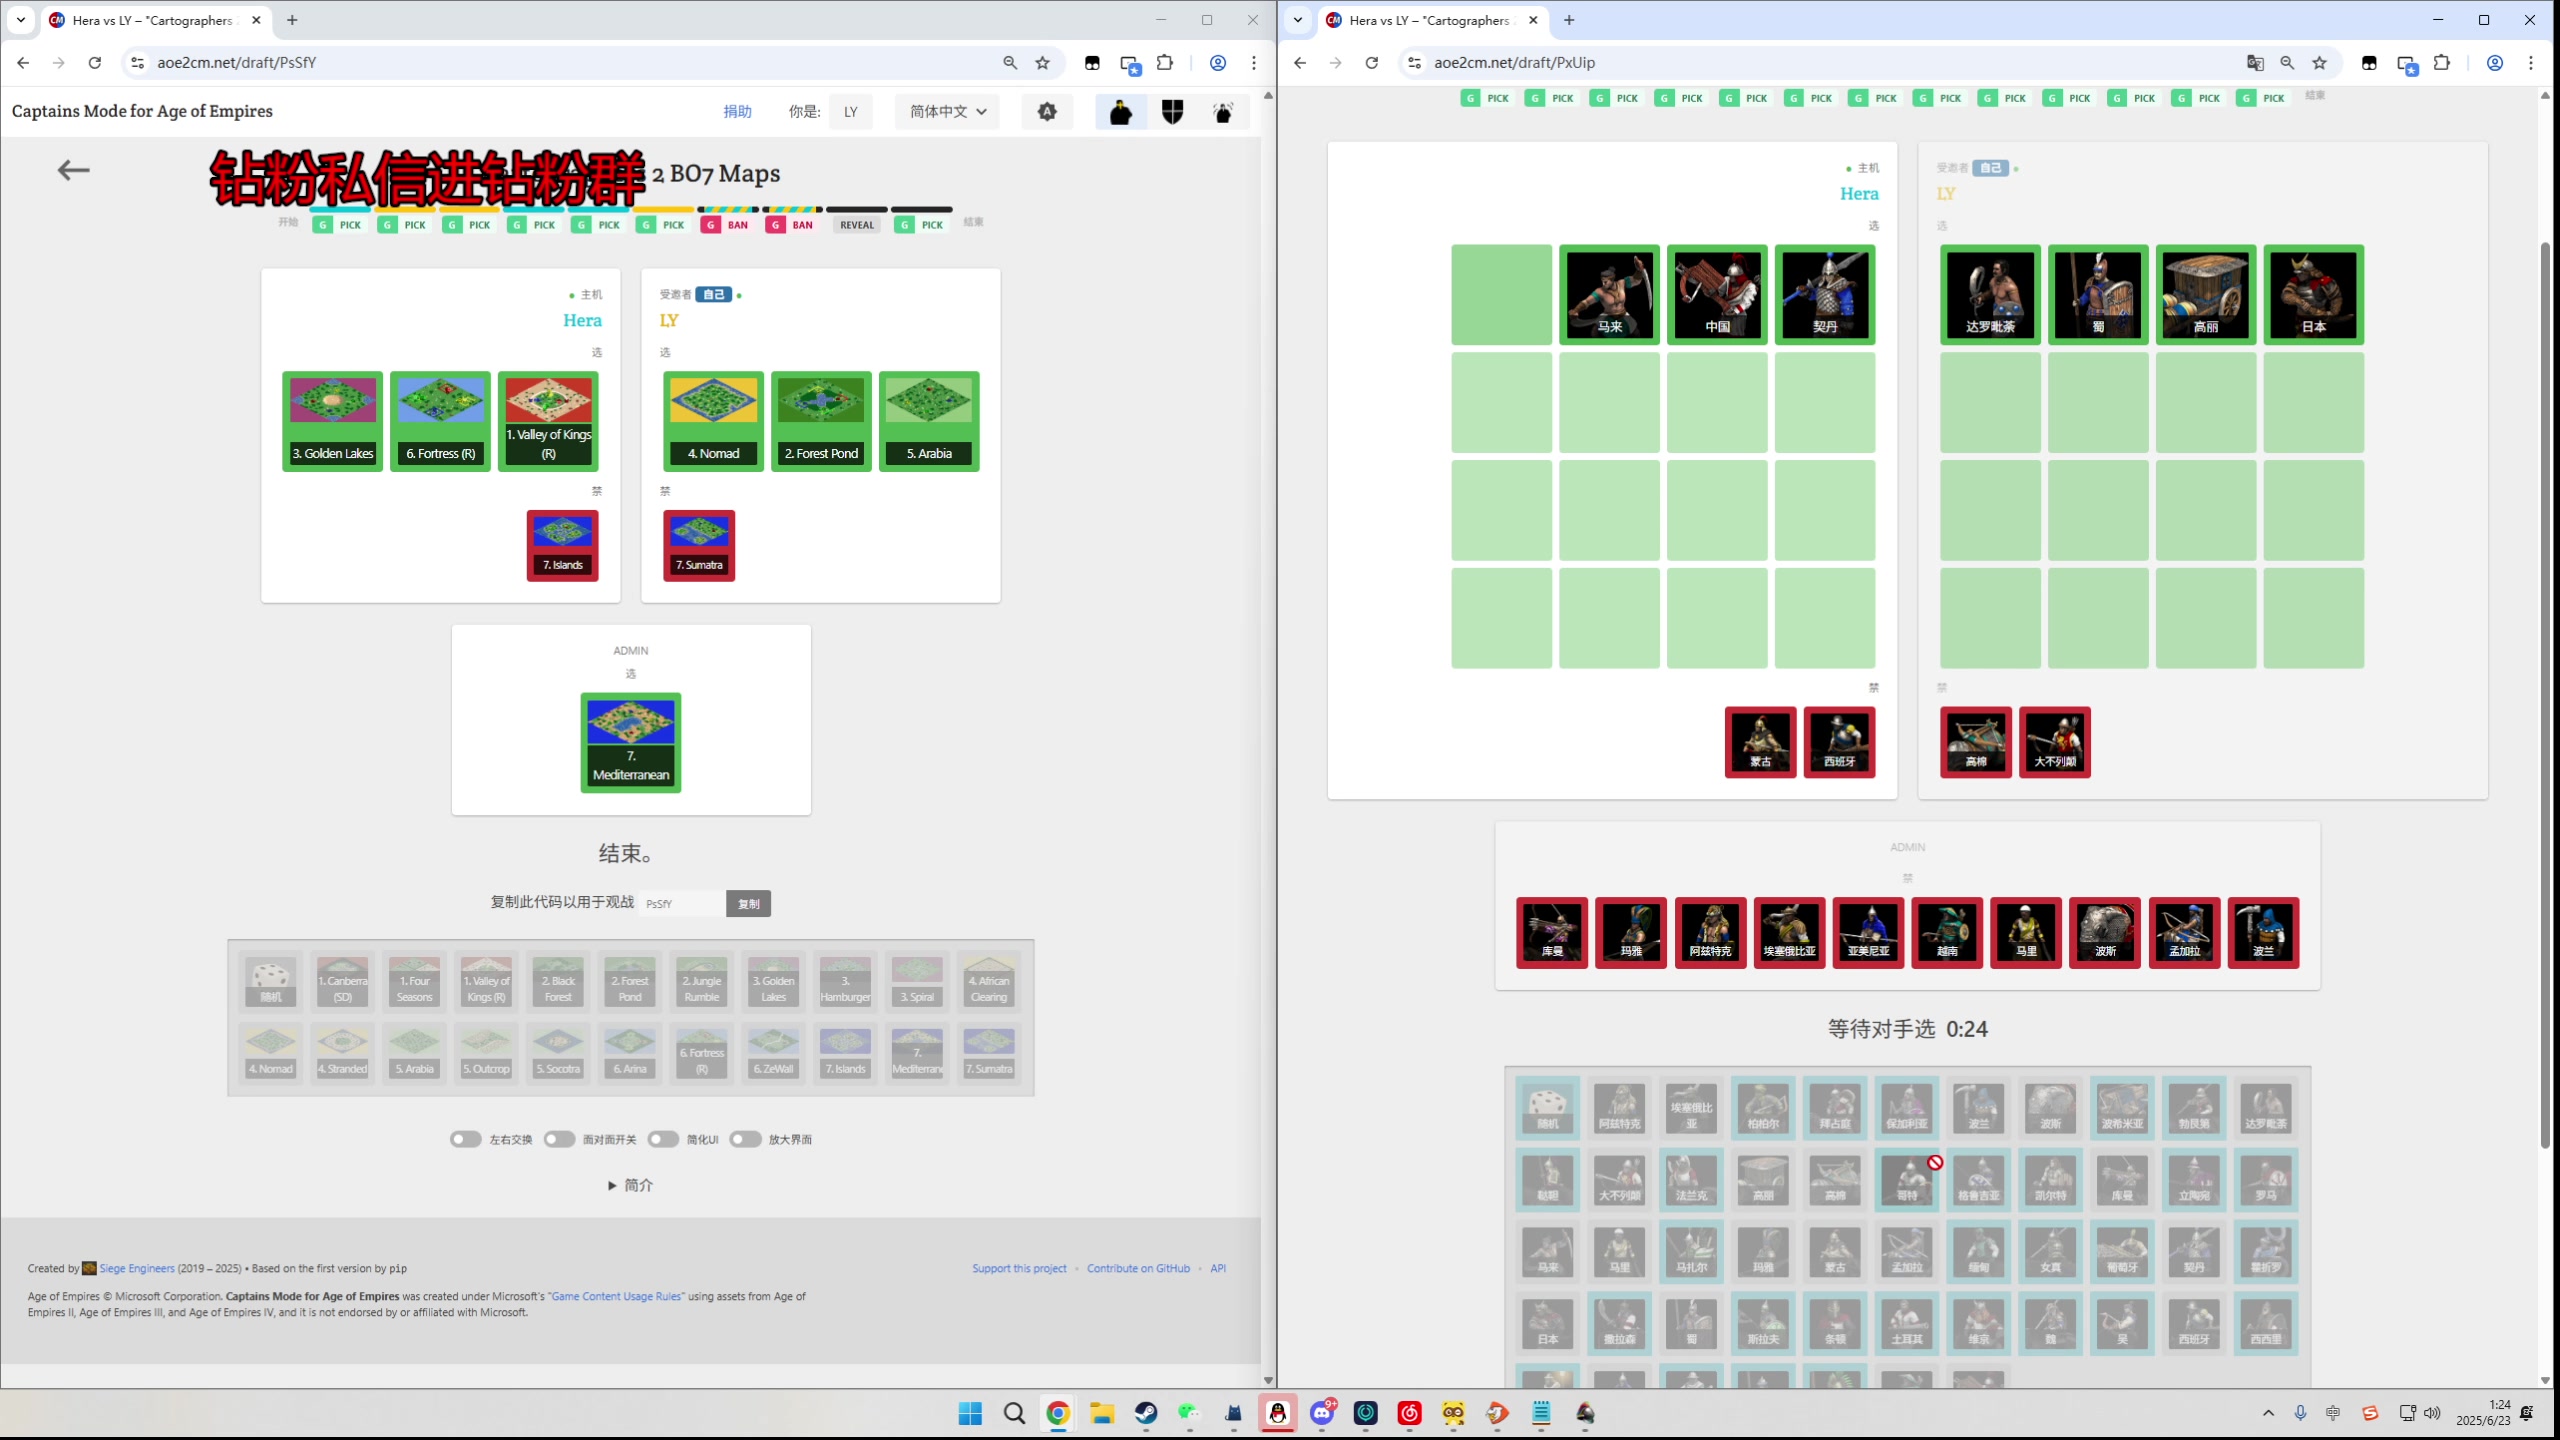Click 7. Mediterranean admin pick card
This screenshot has height=1440, width=2560.
pyautogui.click(x=631, y=743)
